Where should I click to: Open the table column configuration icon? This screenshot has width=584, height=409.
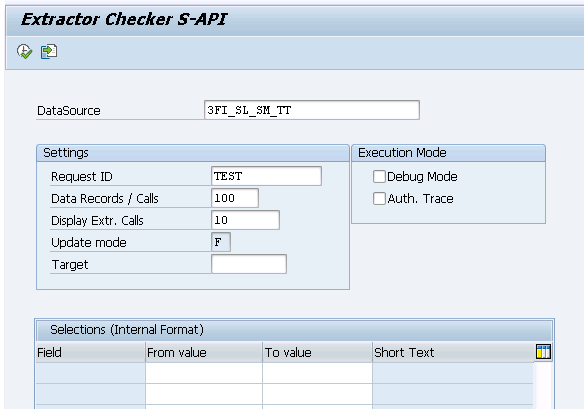coord(543,352)
